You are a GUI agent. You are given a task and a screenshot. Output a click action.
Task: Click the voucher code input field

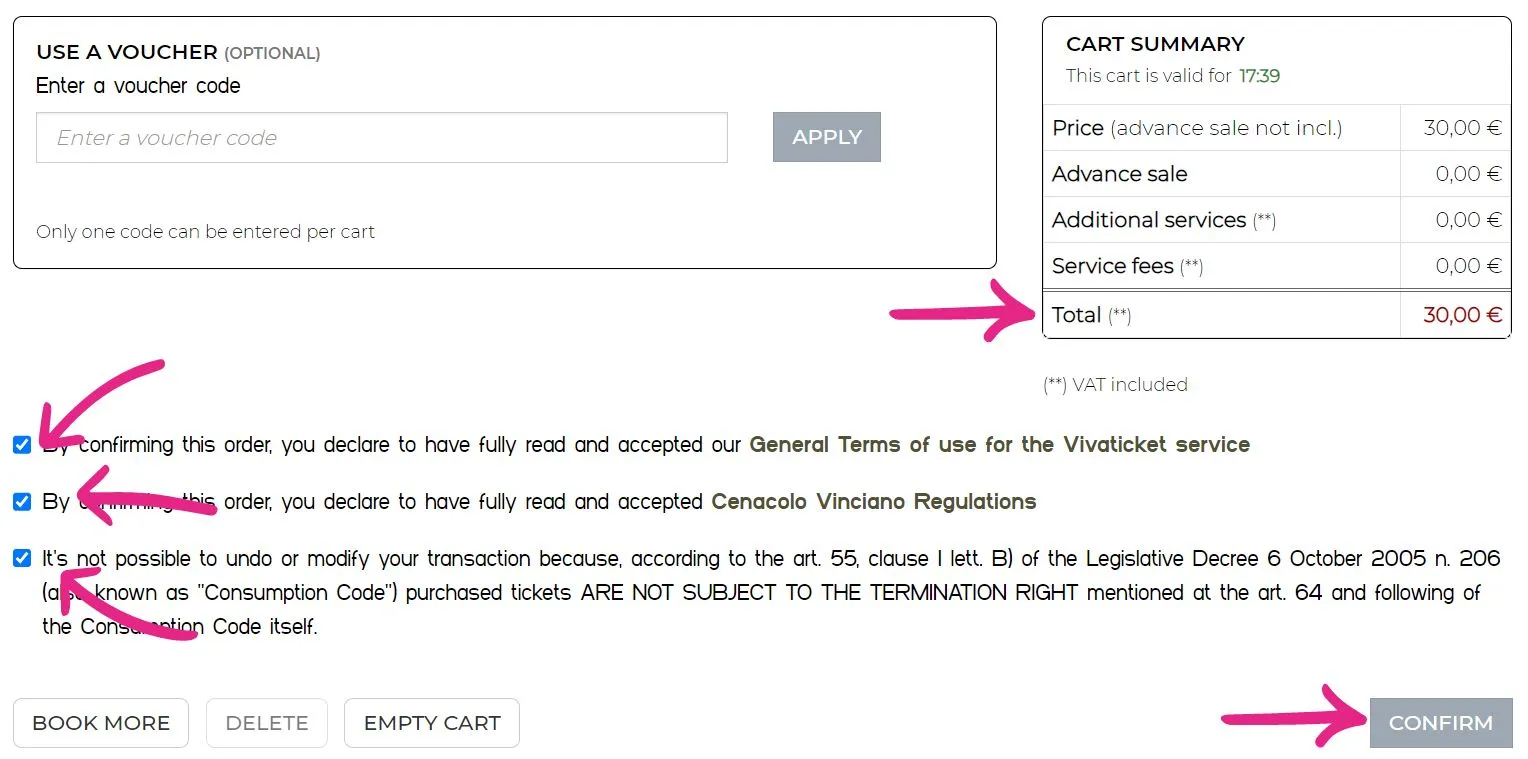click(381, 138)
